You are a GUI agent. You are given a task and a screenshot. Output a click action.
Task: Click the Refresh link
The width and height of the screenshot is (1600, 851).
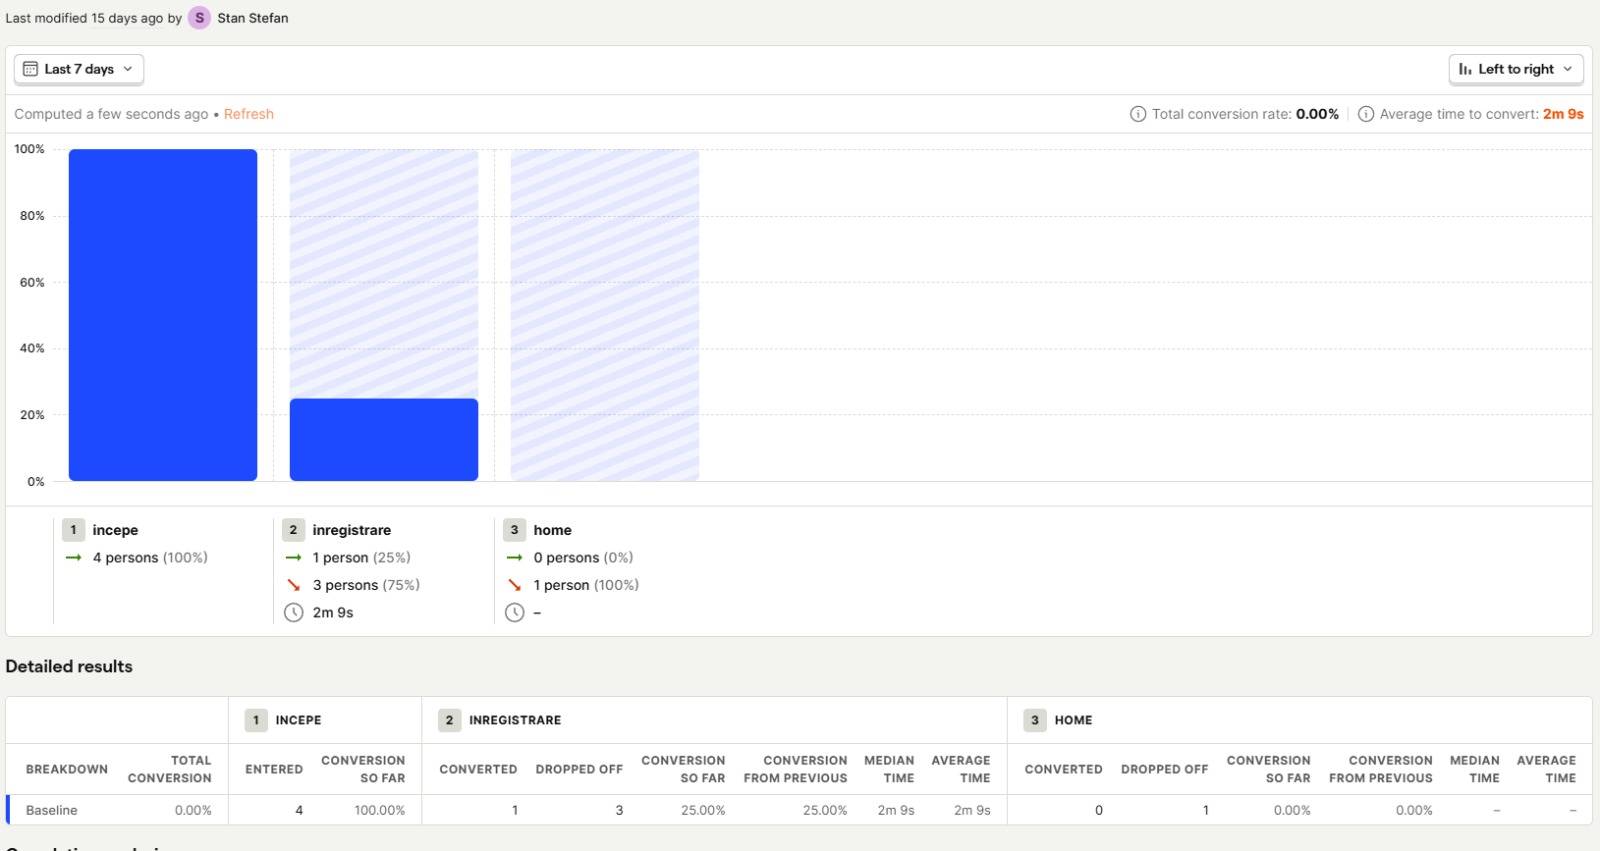click(249, 114)
